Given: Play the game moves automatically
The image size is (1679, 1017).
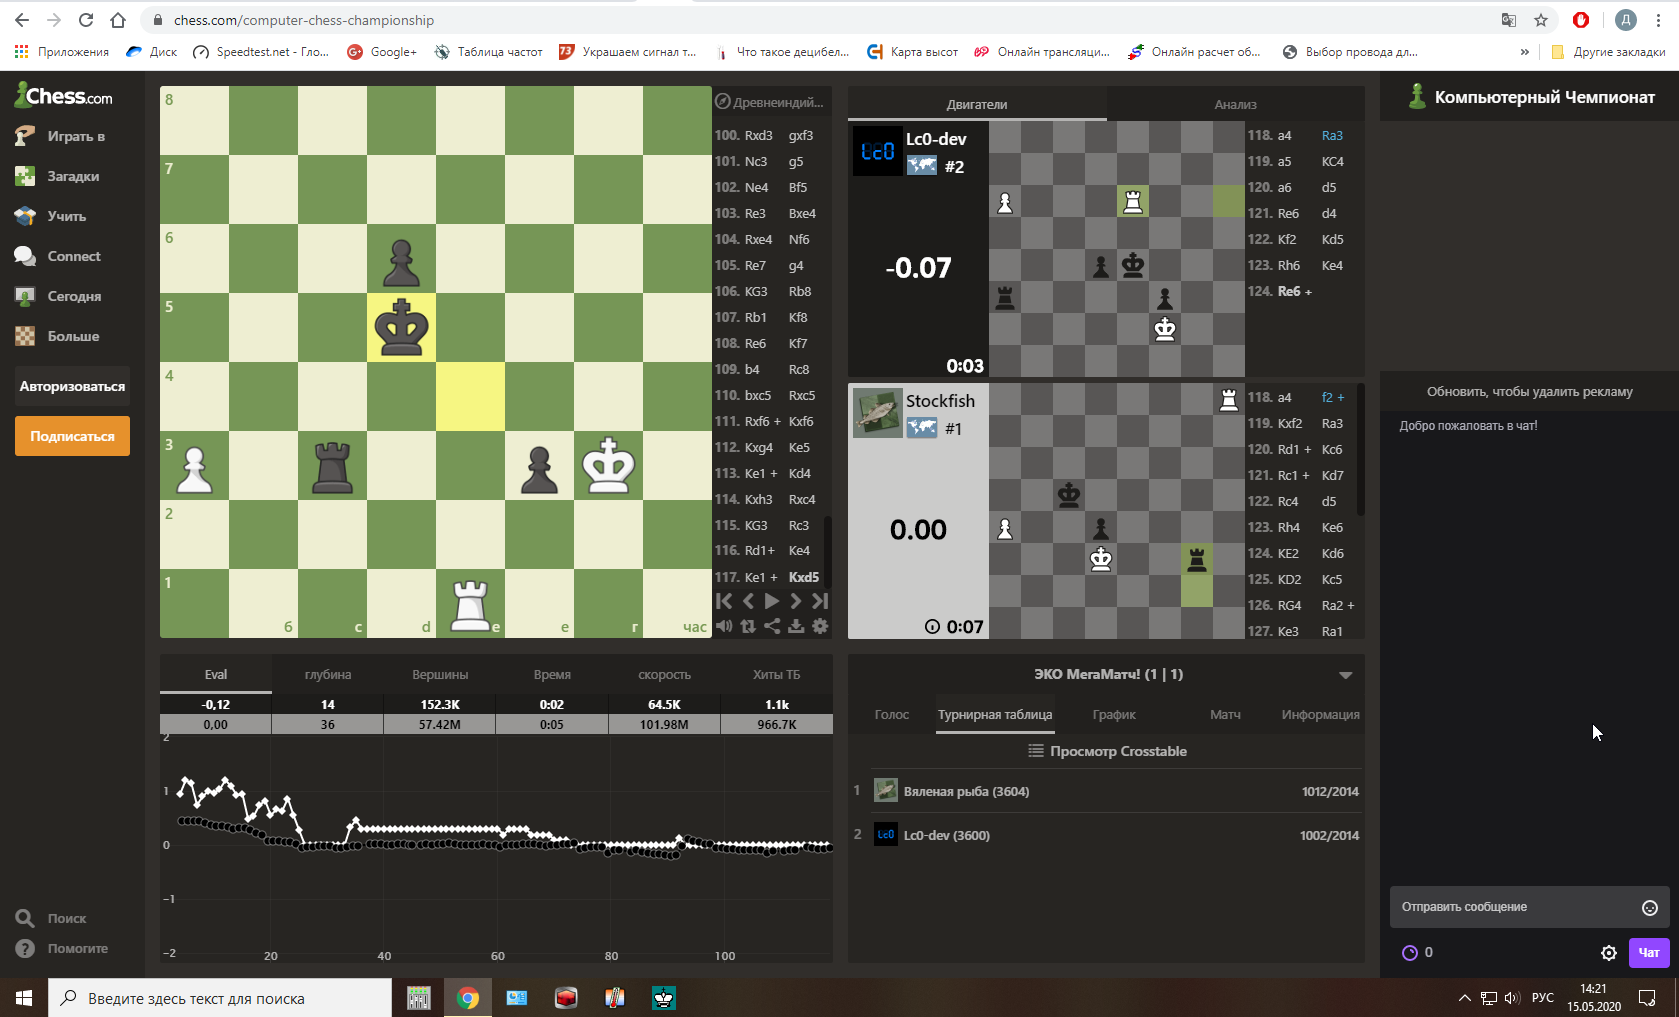Looking at the screenshot, I should pos(772,601).
